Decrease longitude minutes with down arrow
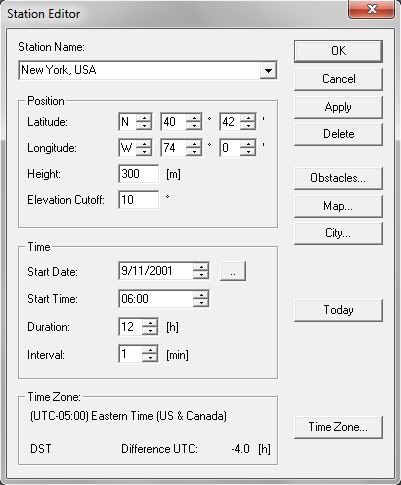This screenshot has height=485, width=401. click(248, 152)
